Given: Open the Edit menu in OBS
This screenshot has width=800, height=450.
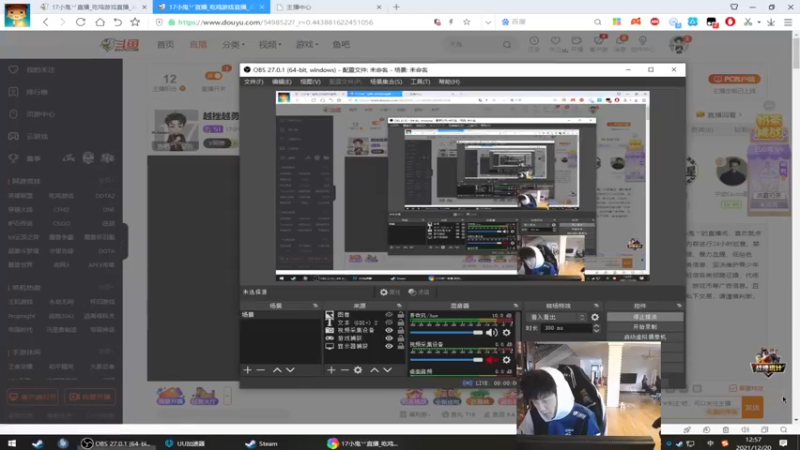Looking at the screenshot, I should tap(282, 82).
